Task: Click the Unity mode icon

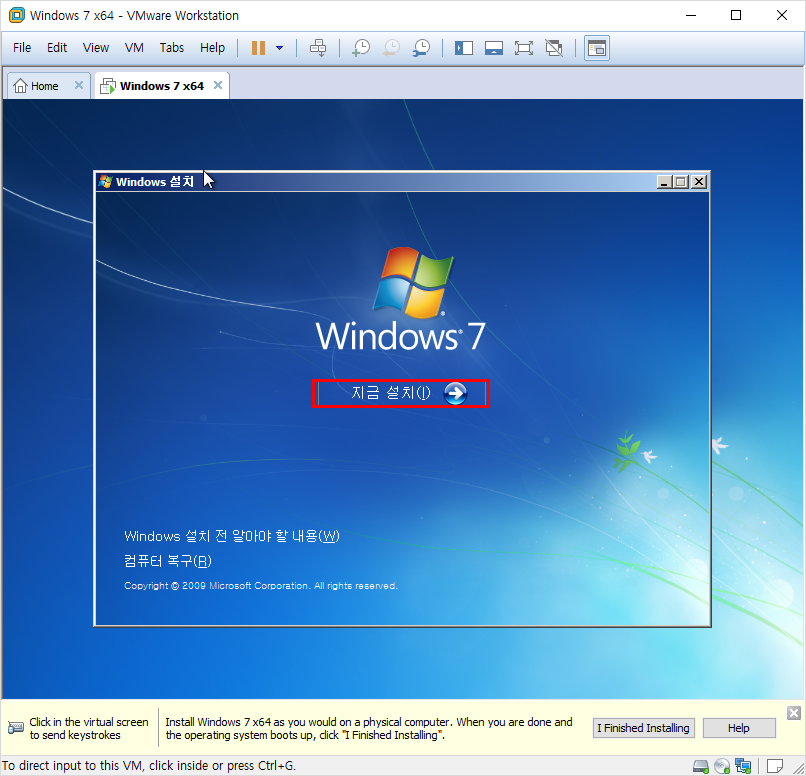Action: [x=554, y=48]
